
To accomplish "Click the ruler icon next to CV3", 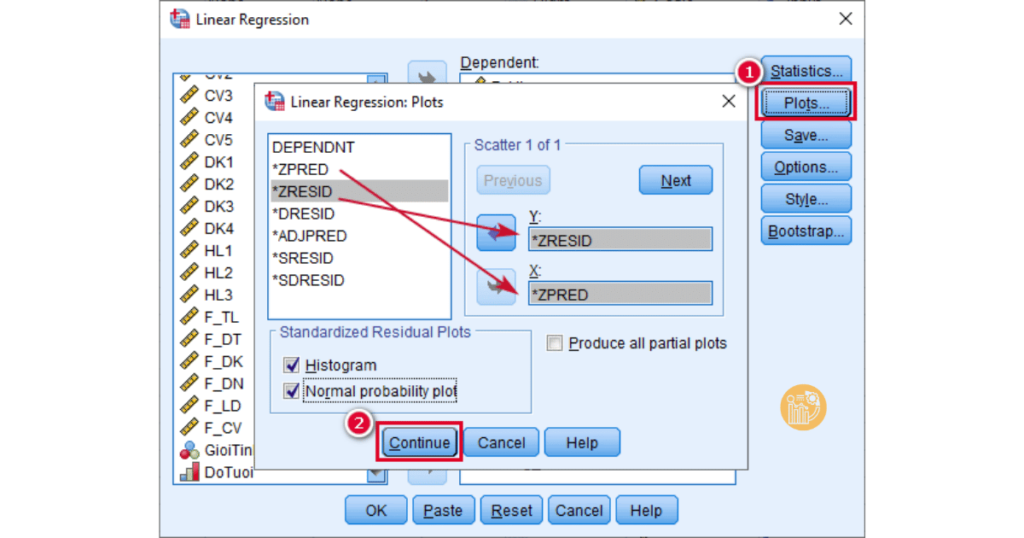I will coord(188,96).
